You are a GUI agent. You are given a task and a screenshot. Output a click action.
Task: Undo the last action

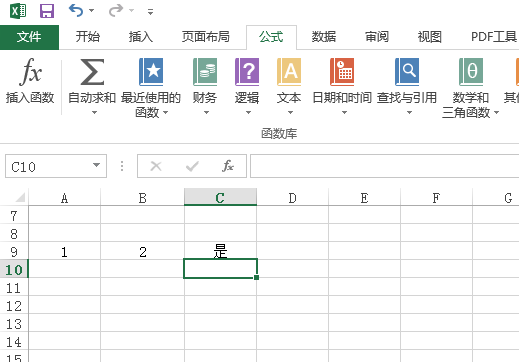point(76,11)
